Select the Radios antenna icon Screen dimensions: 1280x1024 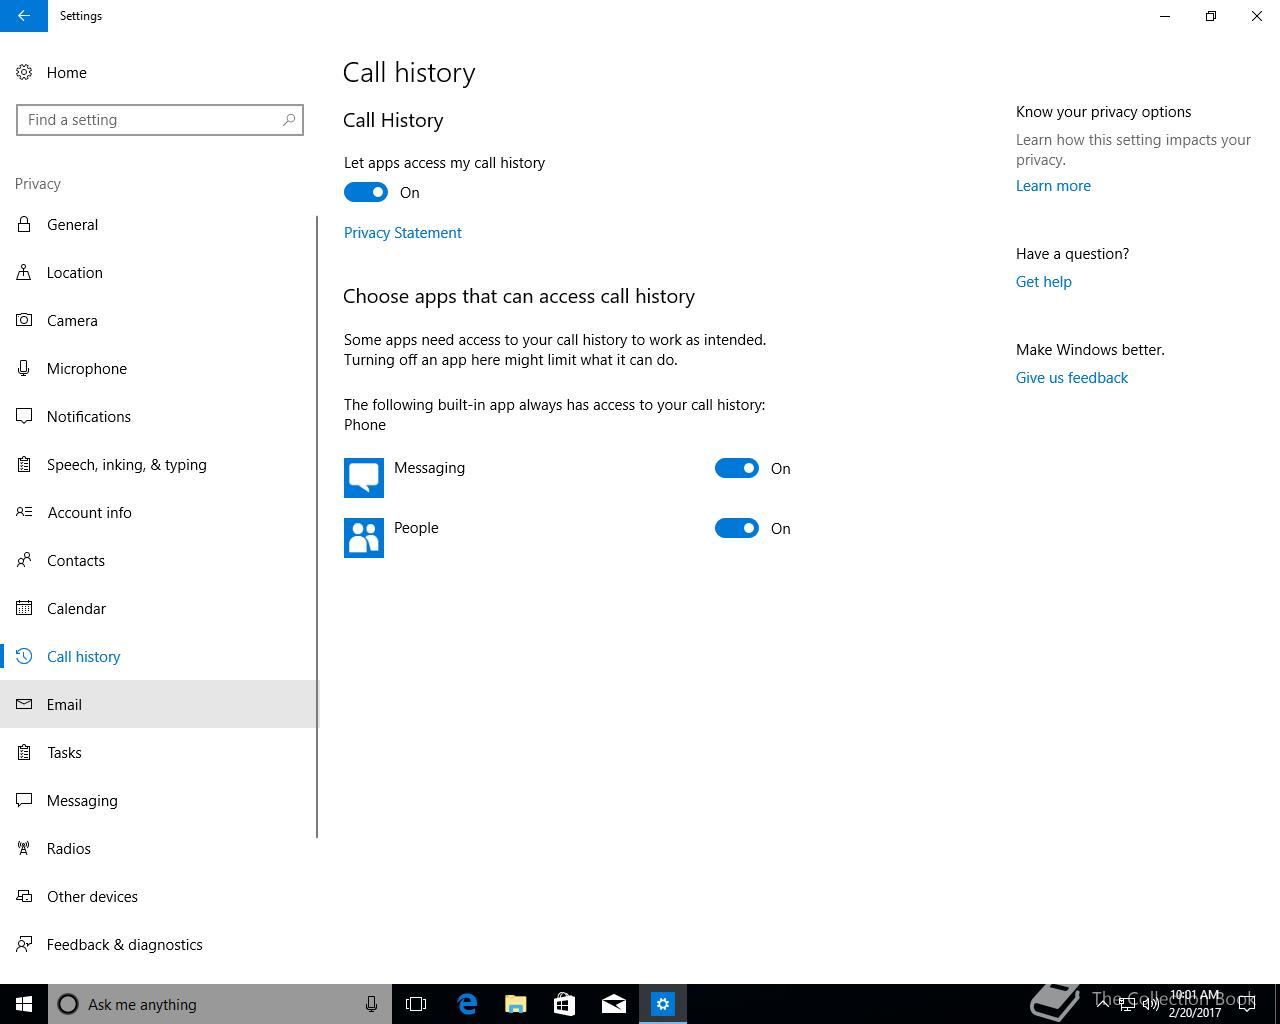(x=24, y=848)
